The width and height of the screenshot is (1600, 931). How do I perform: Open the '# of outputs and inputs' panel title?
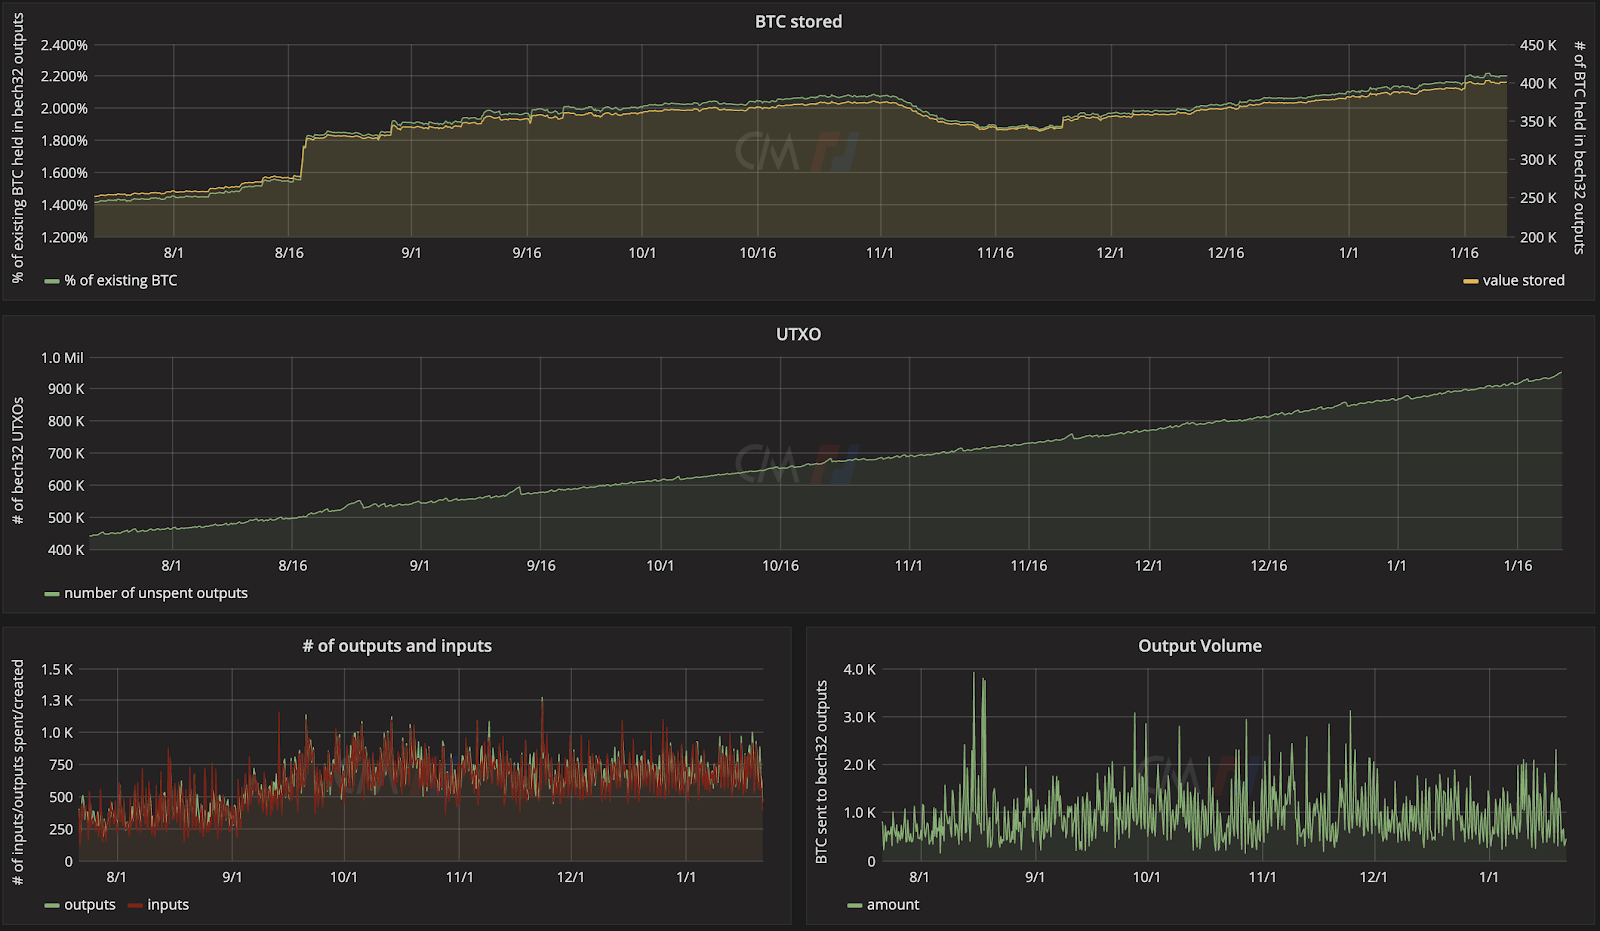[x=397, y=646]
